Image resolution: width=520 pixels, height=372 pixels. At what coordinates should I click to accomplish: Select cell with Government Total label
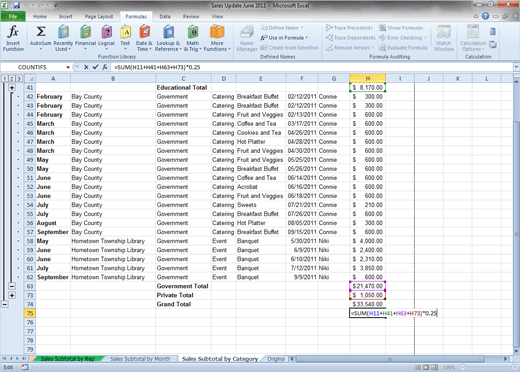pos(183,286)
